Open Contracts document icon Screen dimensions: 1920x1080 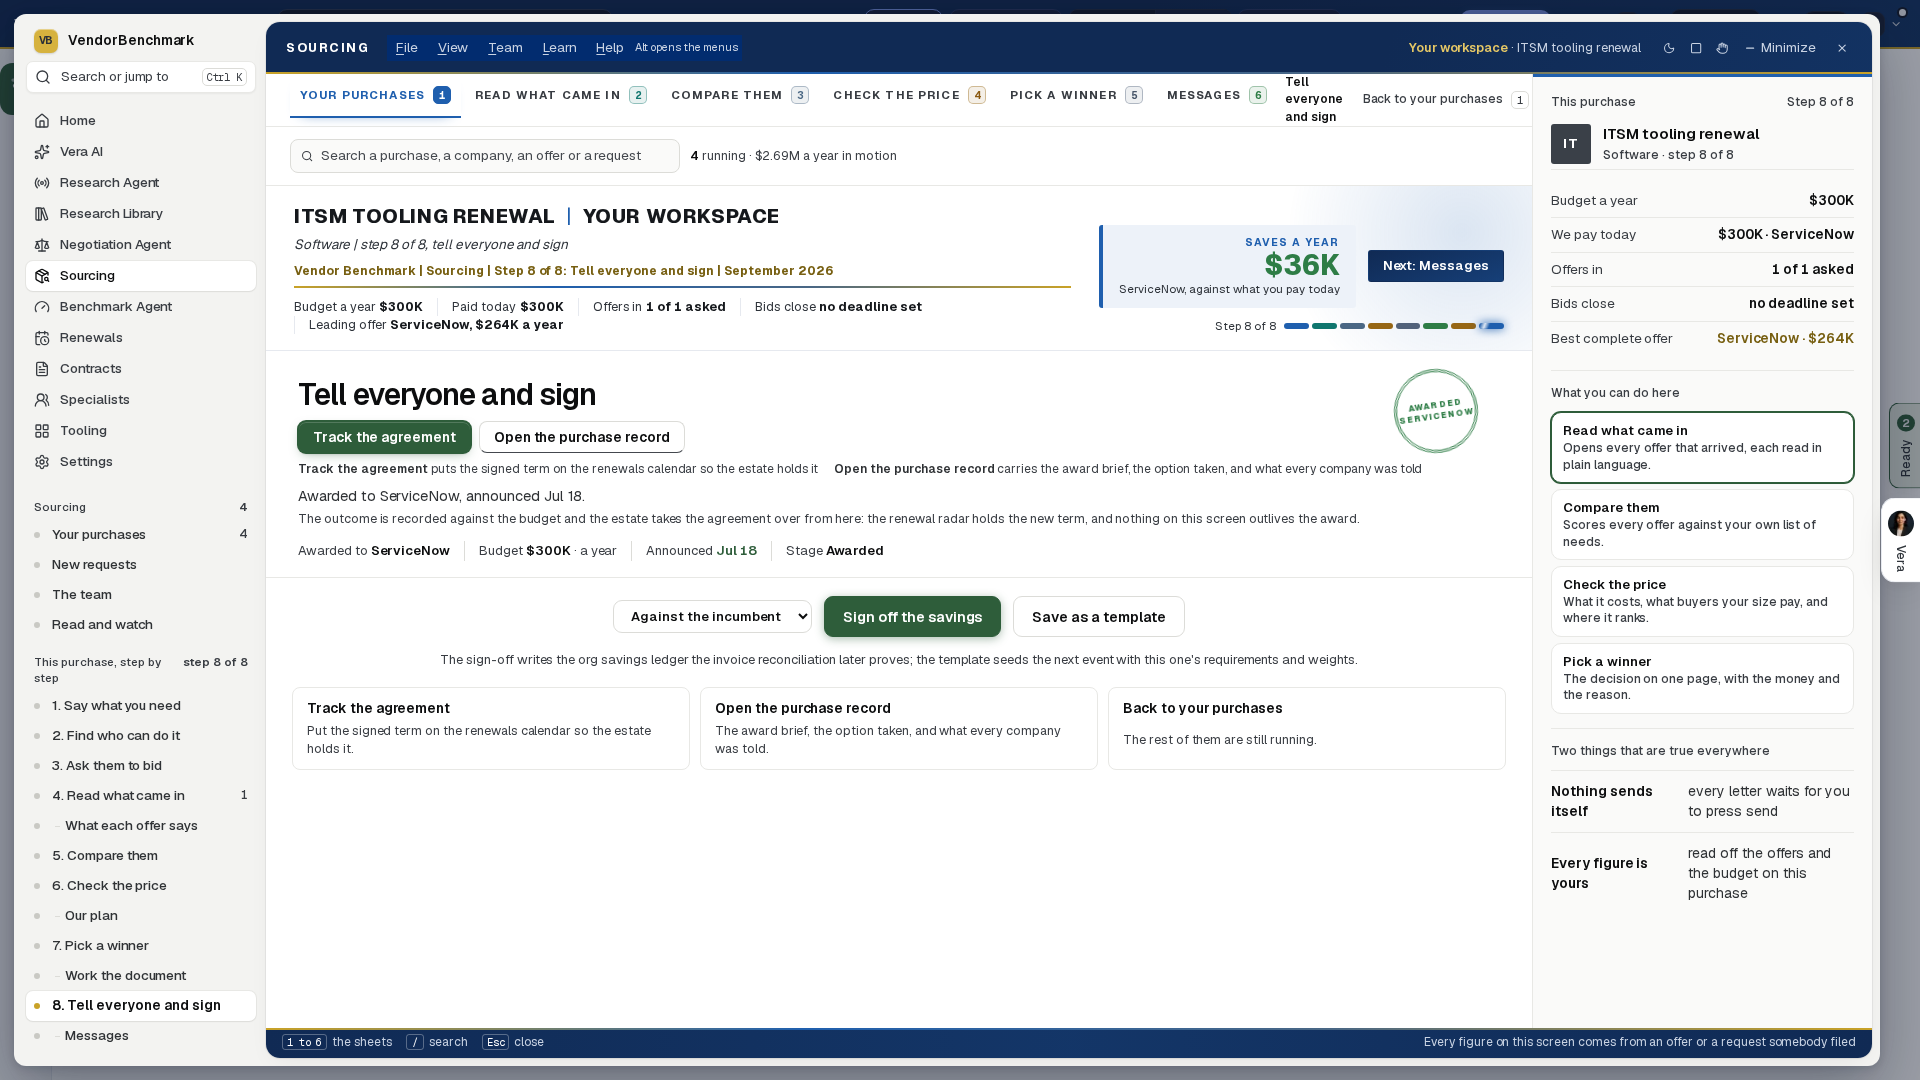point(42,369)
